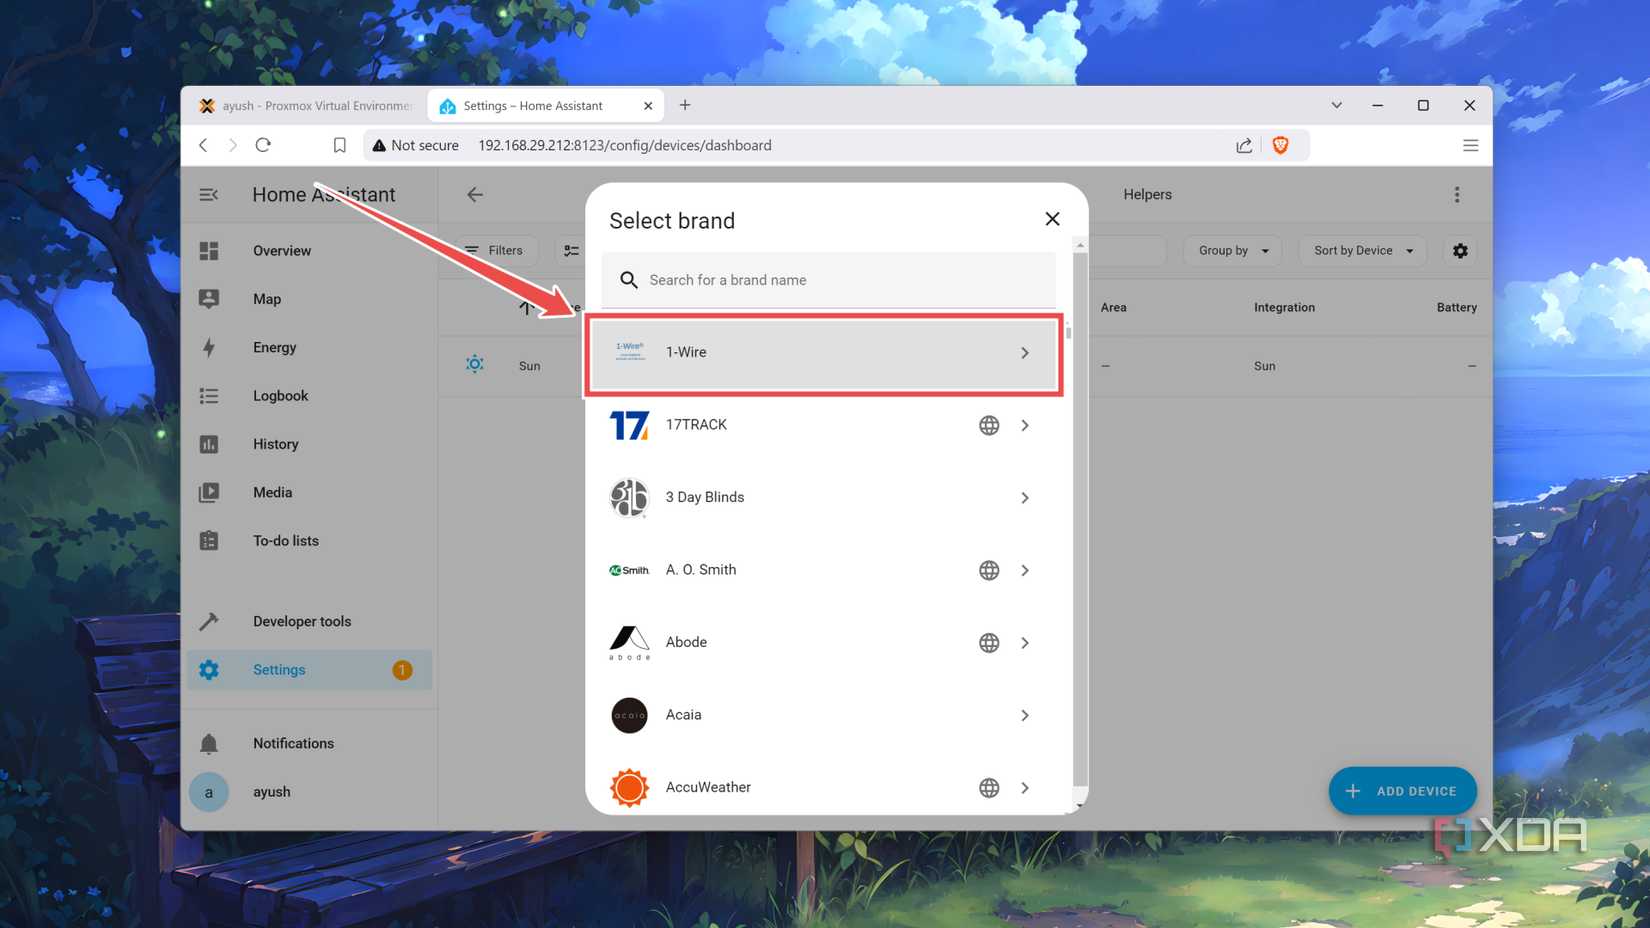Select the 1-Wire brand row
Viewport: 1650px width, 928px height.
click(824, 353)
